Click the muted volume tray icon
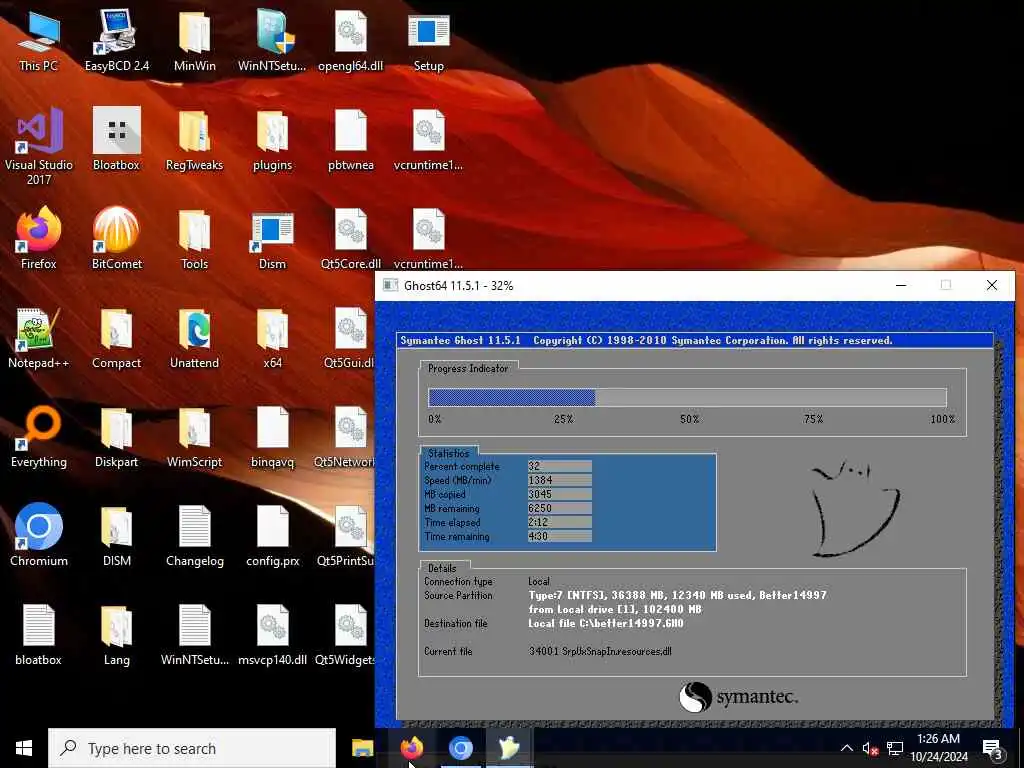Image resolution: width=1024 pixels, height=768 pixels. (871, 749)
